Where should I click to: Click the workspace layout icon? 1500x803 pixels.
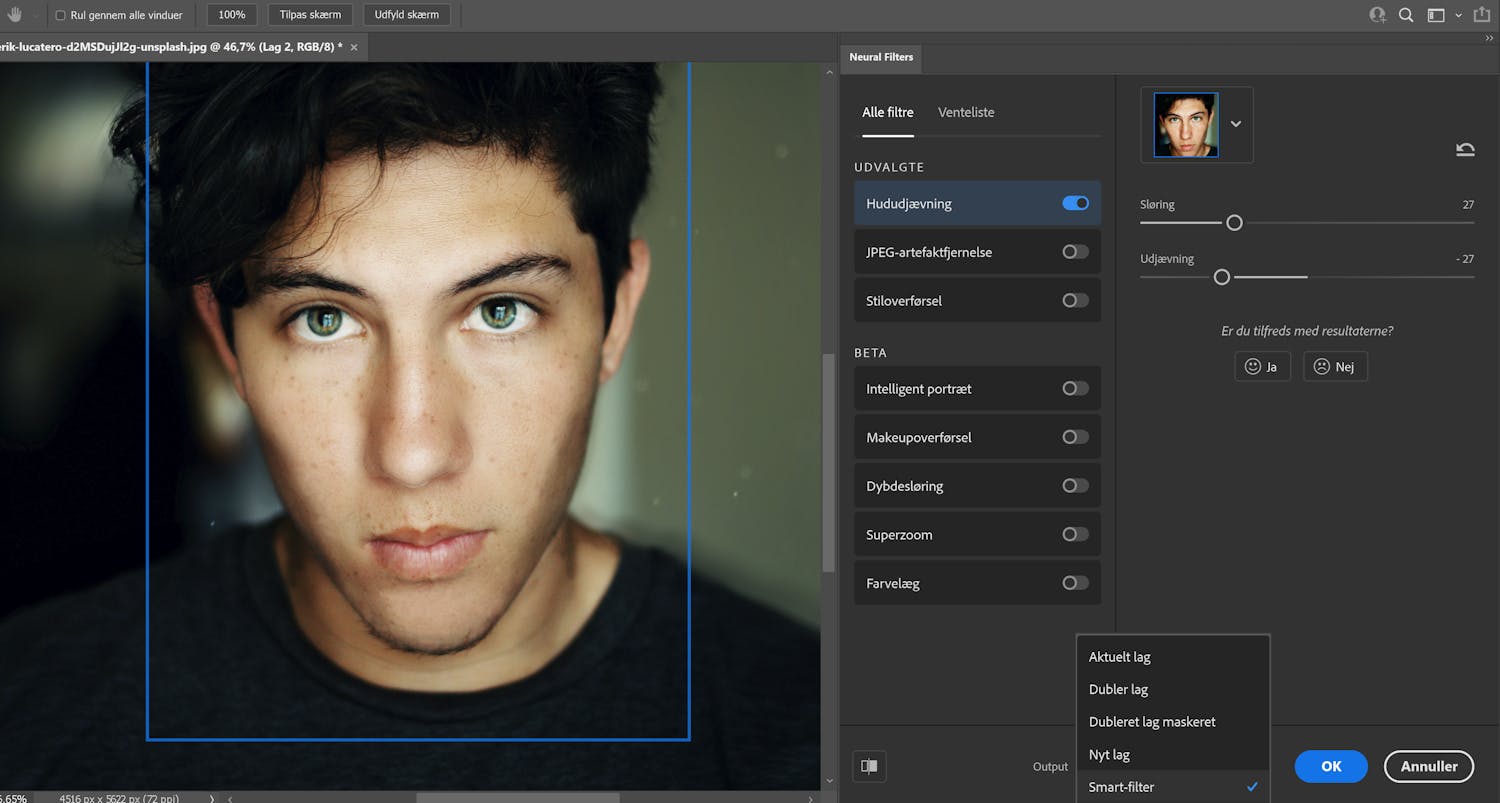coord(1436,15)
